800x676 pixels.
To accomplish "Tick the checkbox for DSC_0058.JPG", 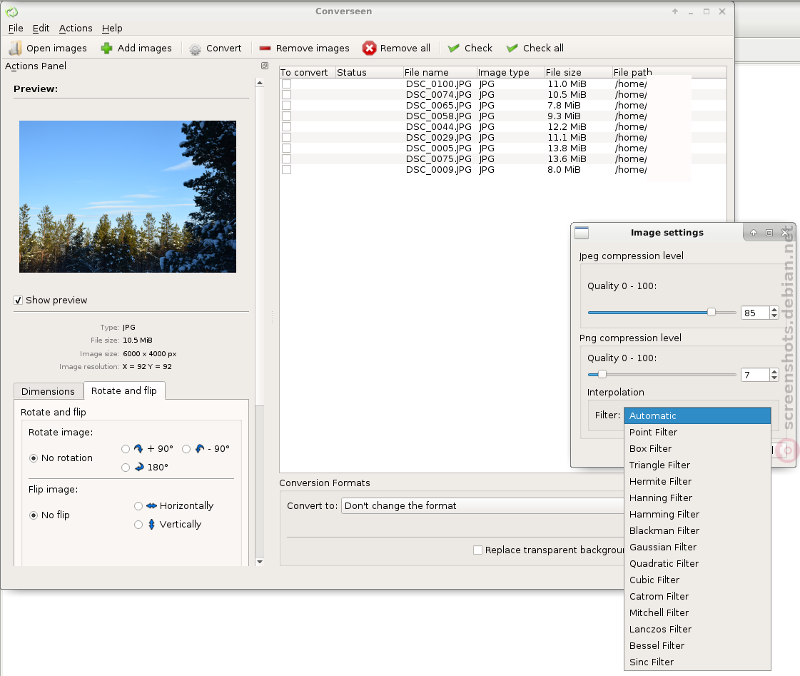I will (287, 116).
